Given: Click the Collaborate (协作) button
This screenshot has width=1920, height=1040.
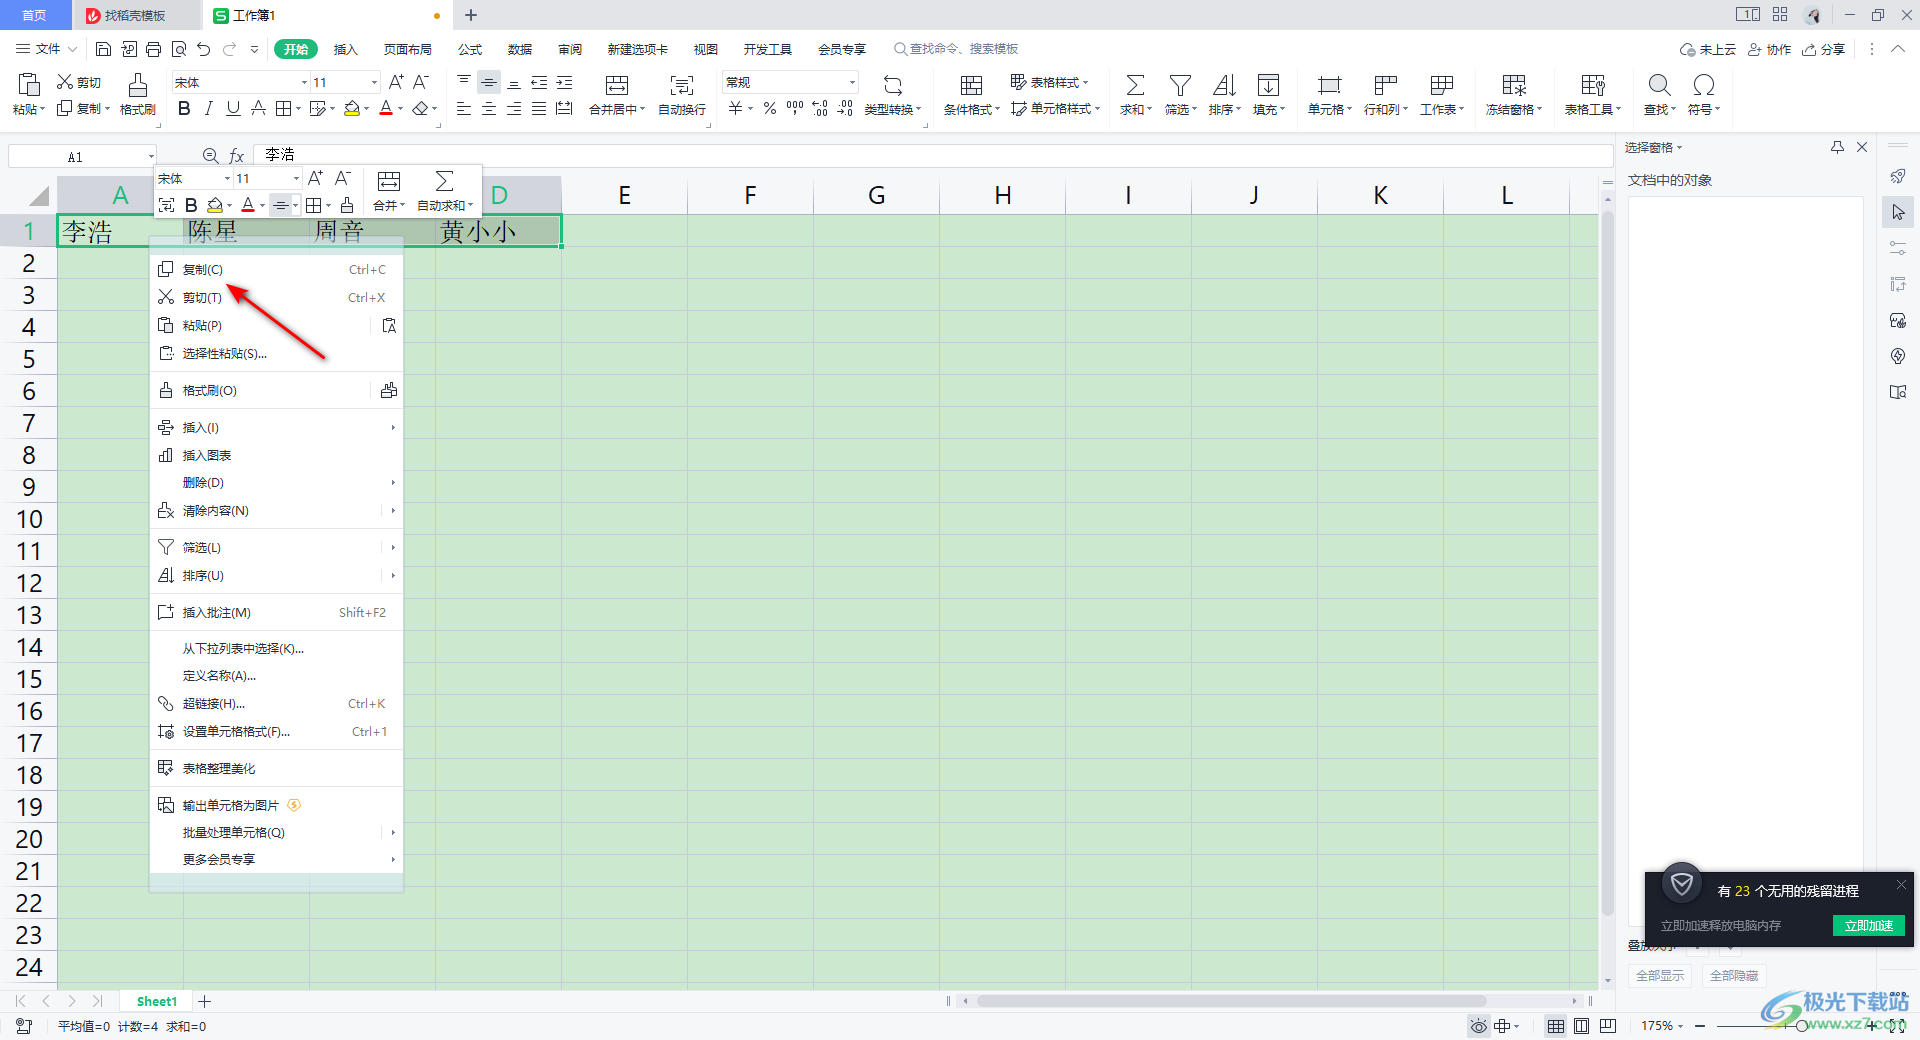Looking at the screenshot, I should (1769, 49).
